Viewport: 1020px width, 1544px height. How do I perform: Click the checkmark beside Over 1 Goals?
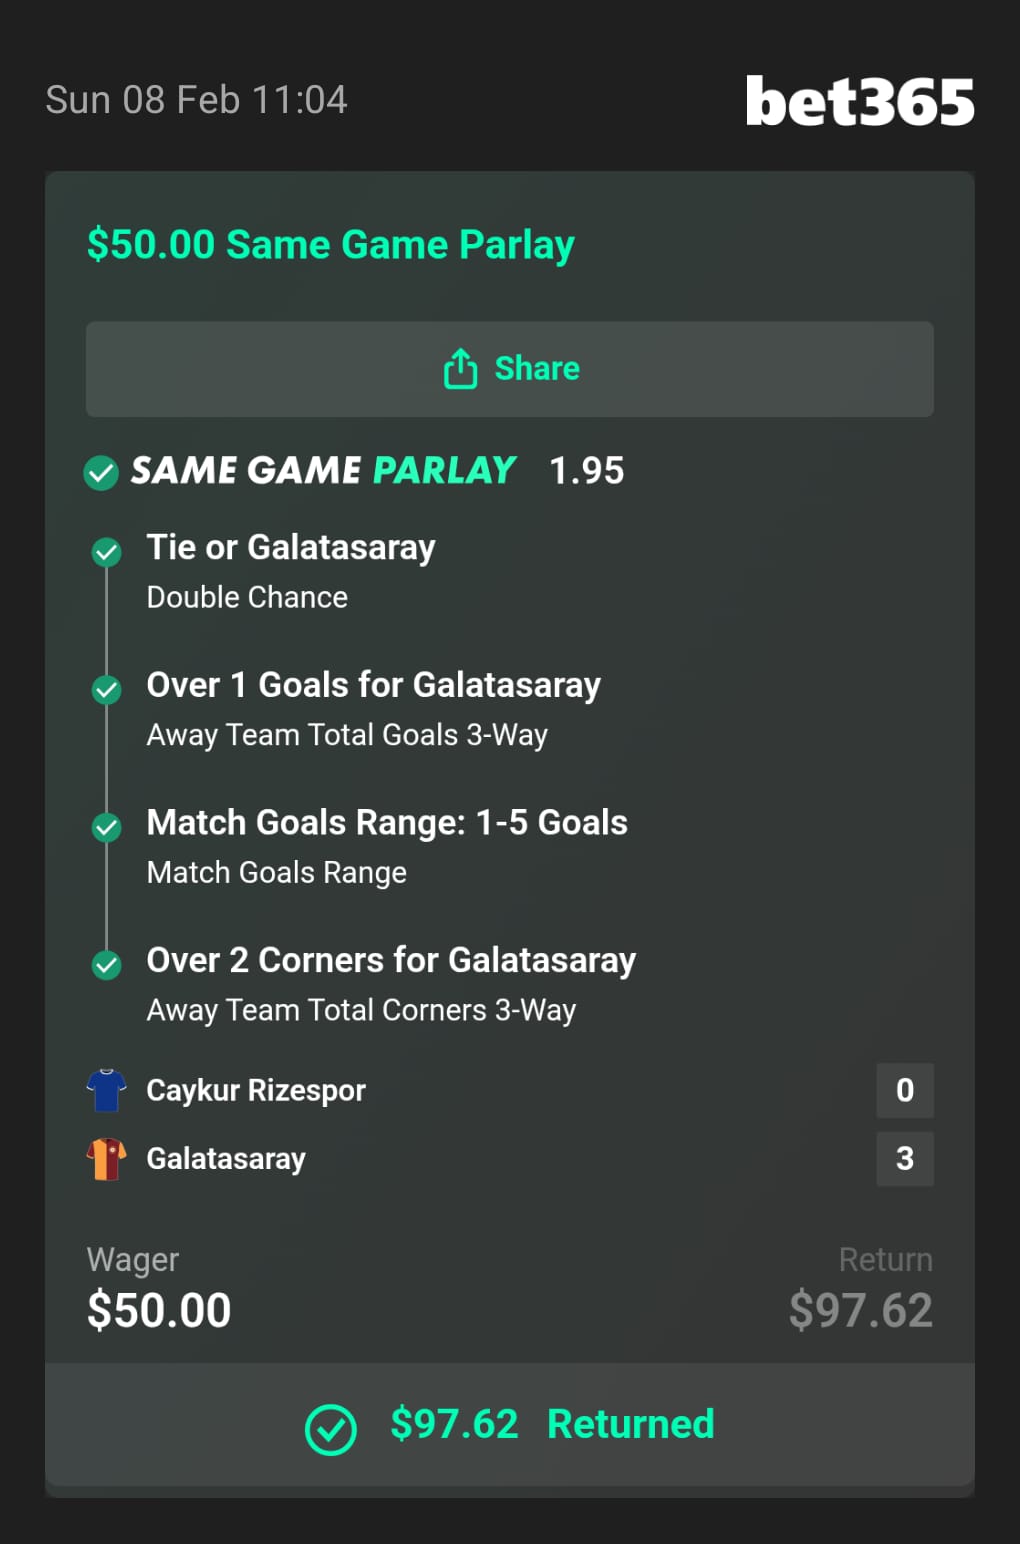coord(106,689)
